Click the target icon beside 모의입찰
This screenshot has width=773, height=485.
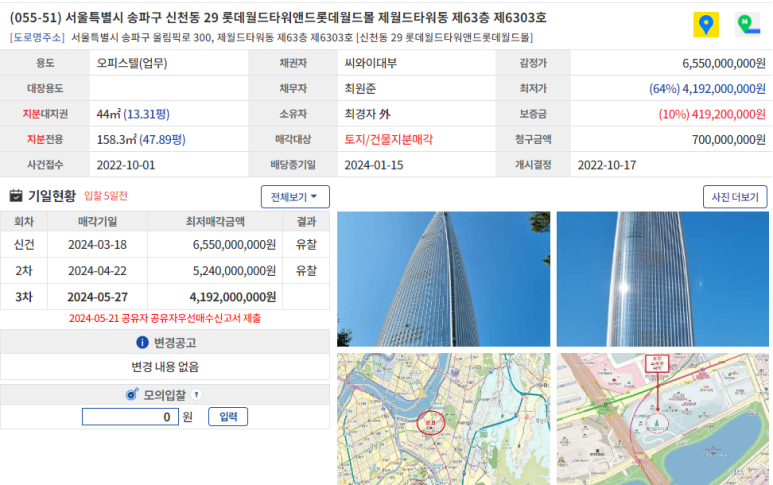coord(132,394)
